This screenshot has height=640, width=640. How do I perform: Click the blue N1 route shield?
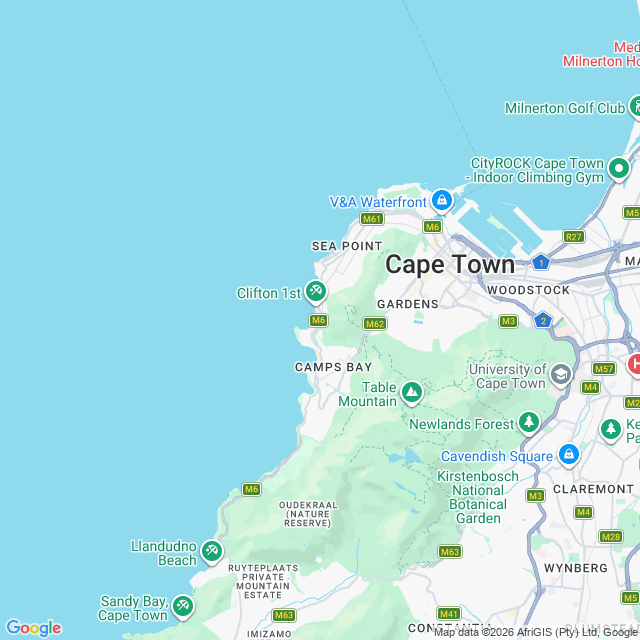click(x=541, y=262)
